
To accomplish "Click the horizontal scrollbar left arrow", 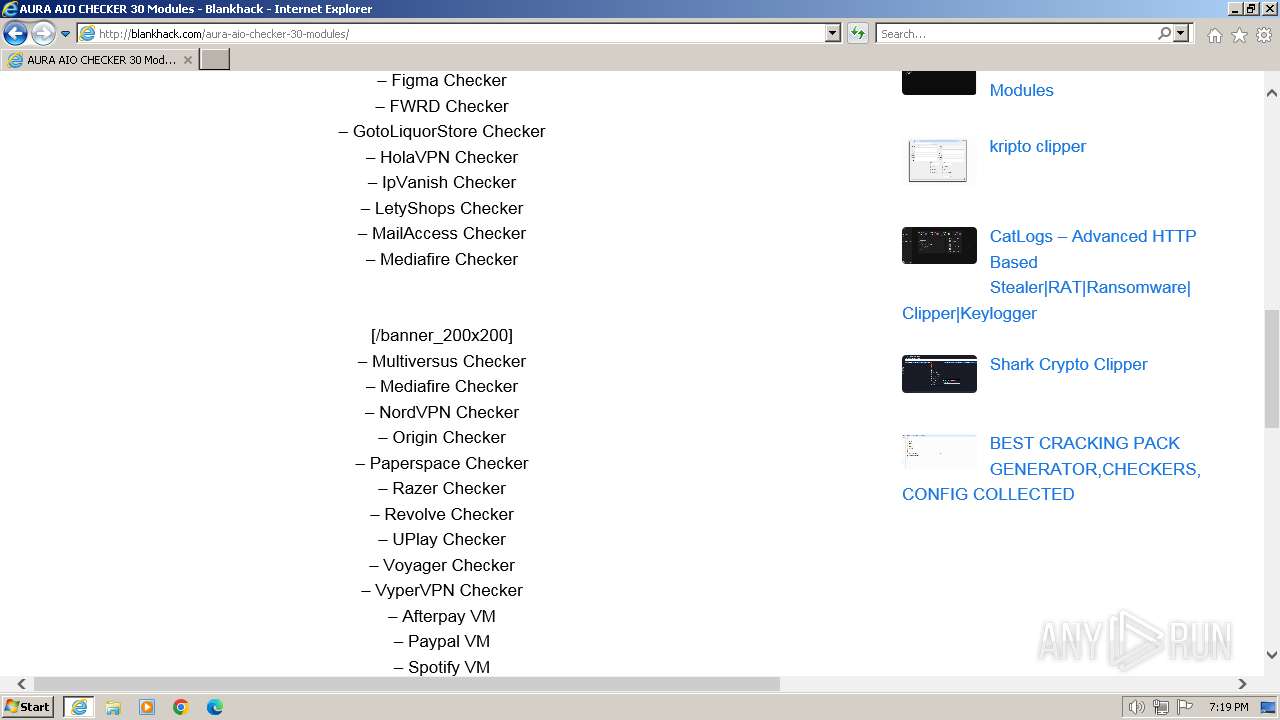I will [21, 684].
